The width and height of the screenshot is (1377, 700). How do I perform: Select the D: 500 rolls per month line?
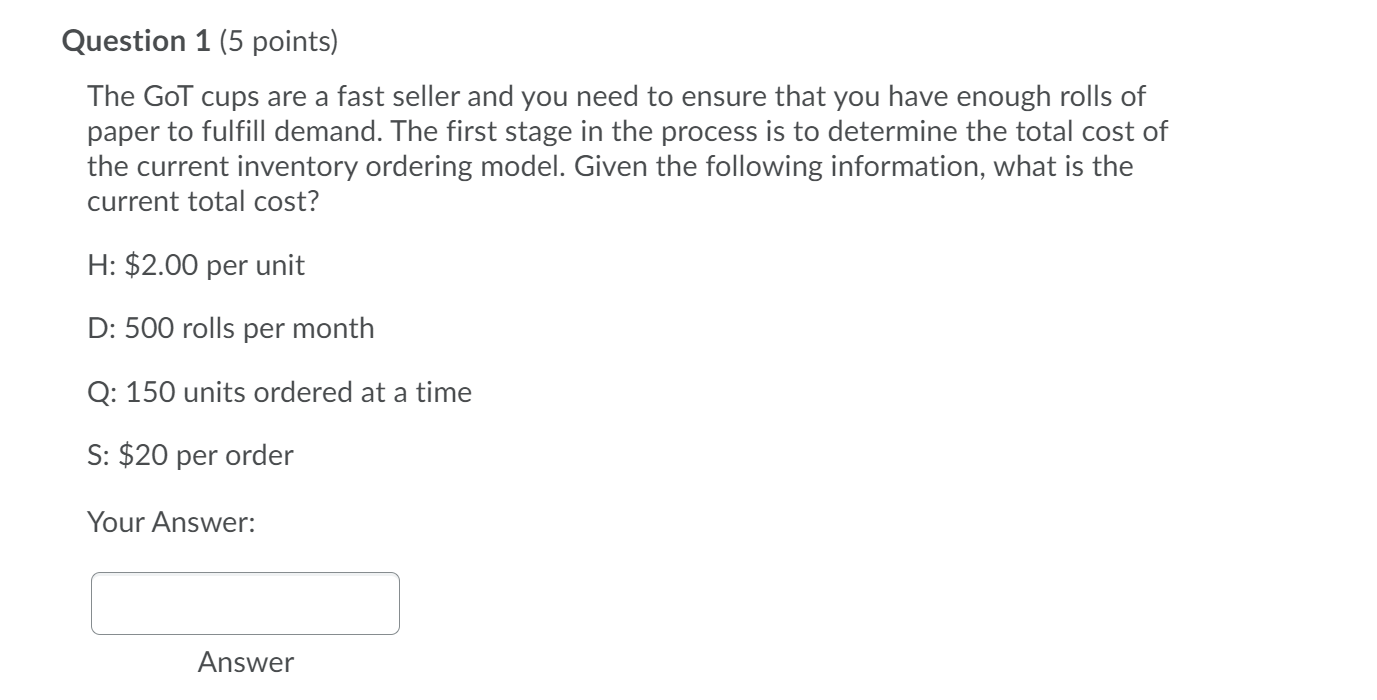231,328
